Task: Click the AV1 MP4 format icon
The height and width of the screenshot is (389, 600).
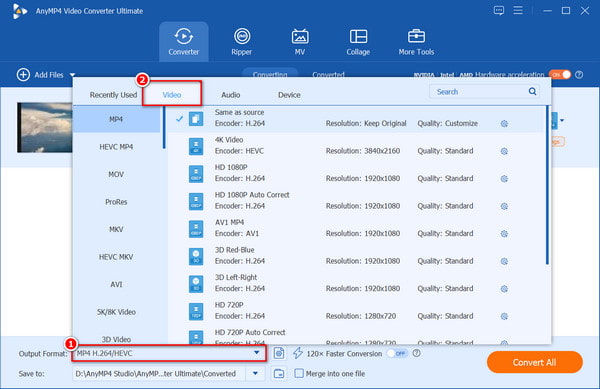Action: (196, 229)
